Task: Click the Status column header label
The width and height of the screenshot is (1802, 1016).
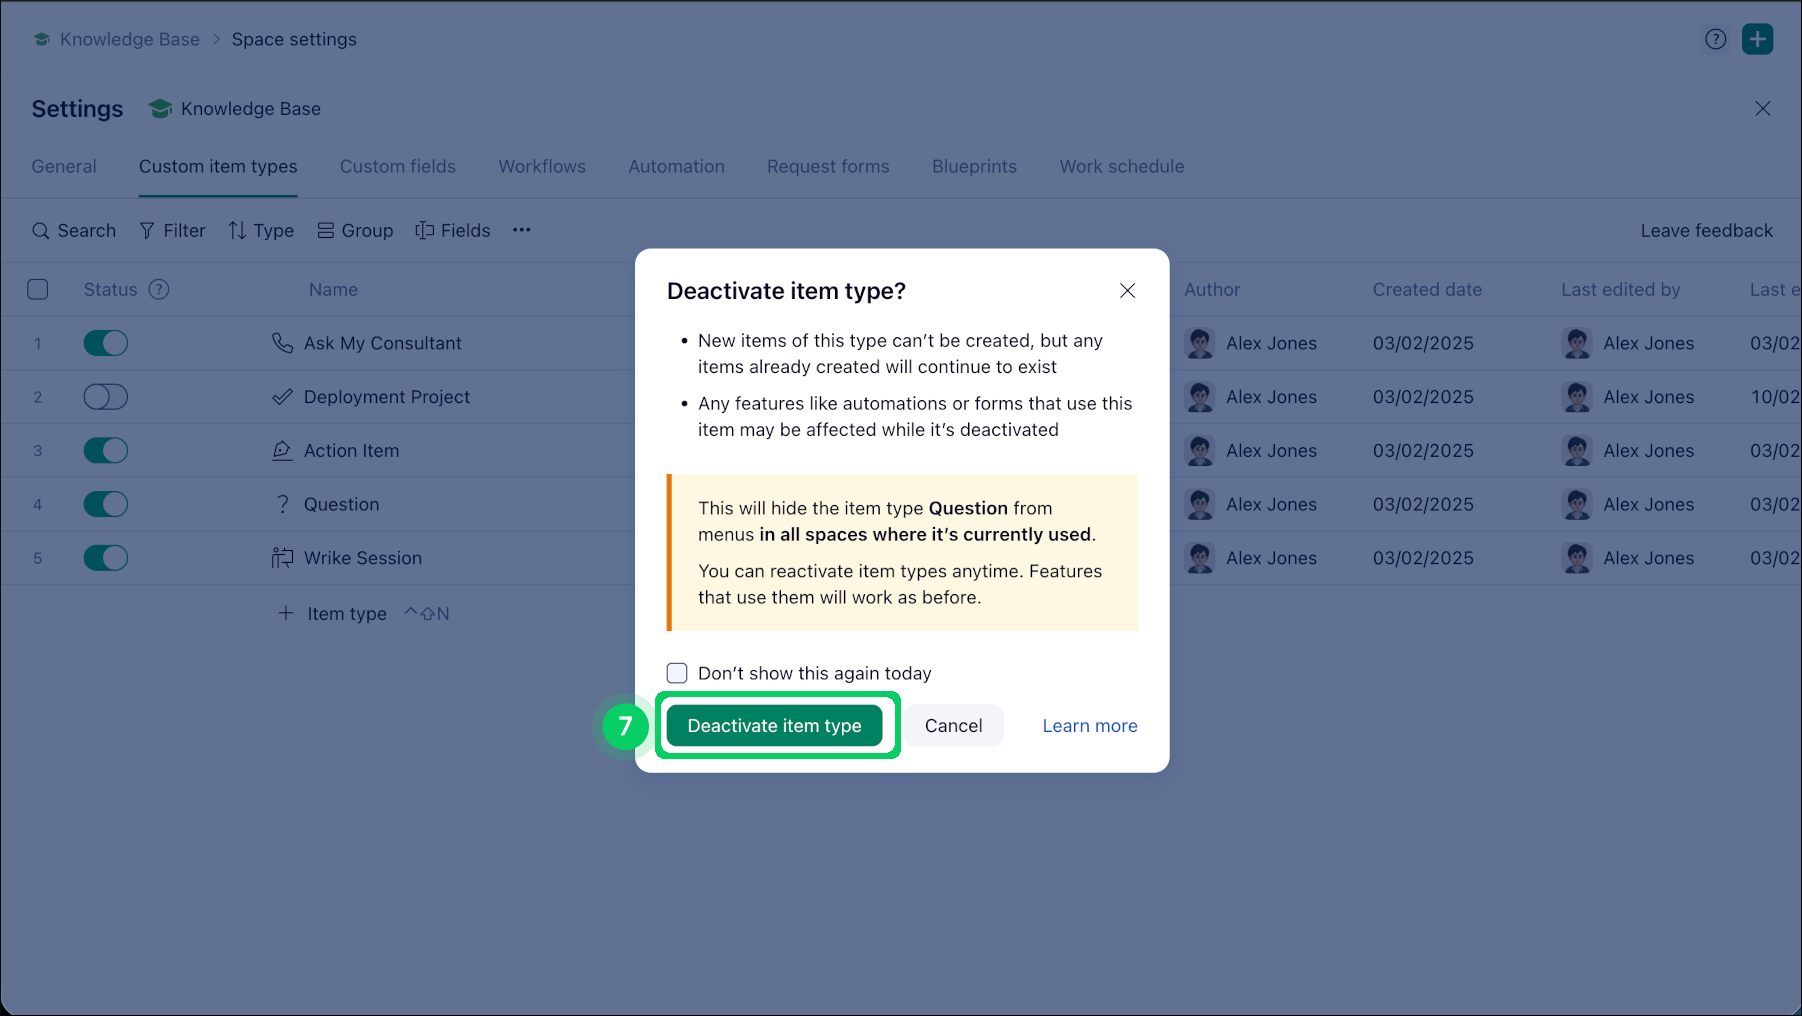Action: (x=111, y=289)
